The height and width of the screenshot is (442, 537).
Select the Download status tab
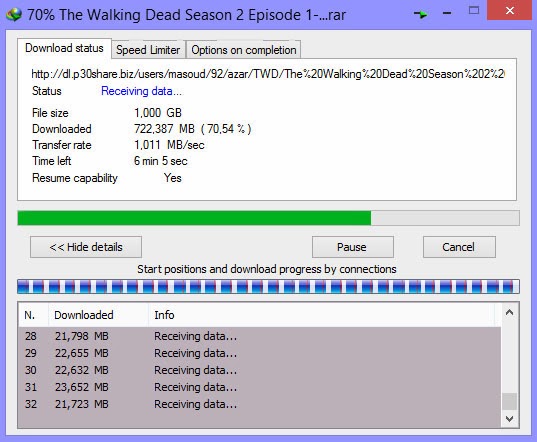pyautogui.click(x=64, y=48)
